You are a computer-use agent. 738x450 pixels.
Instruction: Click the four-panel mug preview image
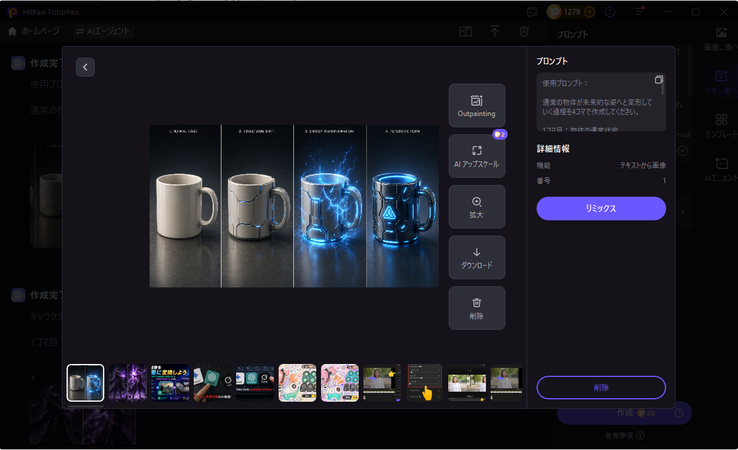coord(294,206)
